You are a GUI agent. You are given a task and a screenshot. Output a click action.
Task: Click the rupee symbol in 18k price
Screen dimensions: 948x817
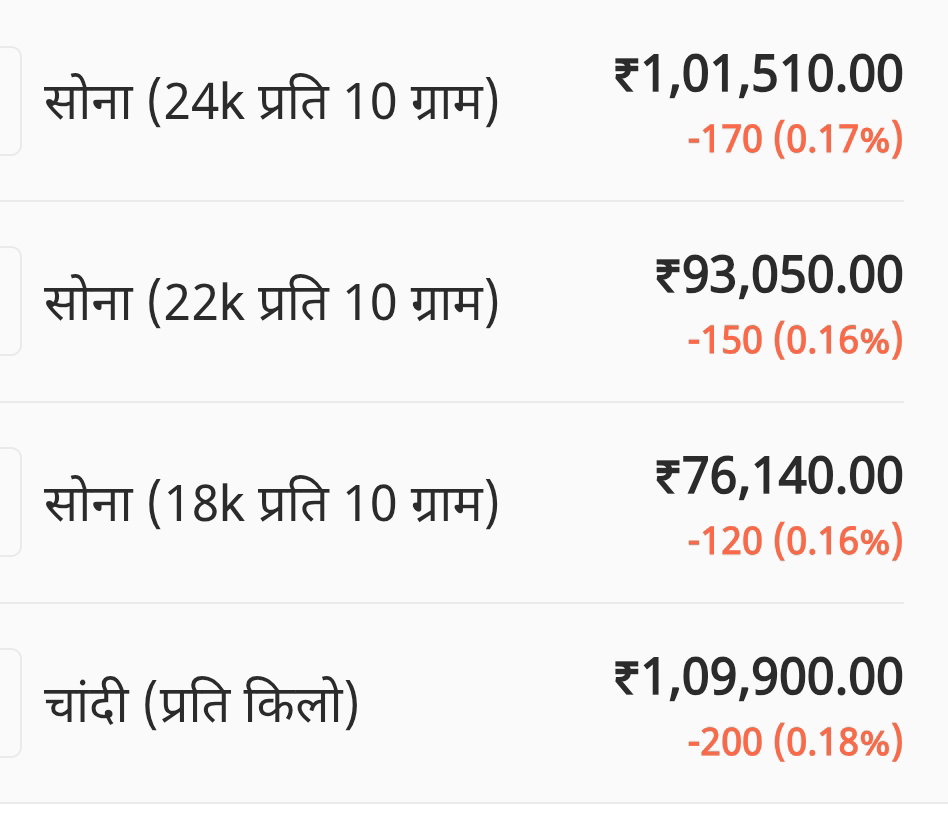pos(668,476)
